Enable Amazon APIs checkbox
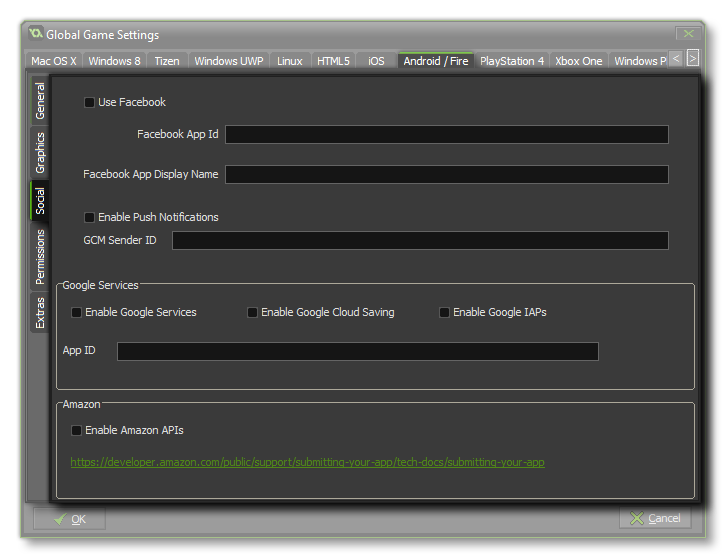Screen dimensions: 726x558 pos(77,430)
